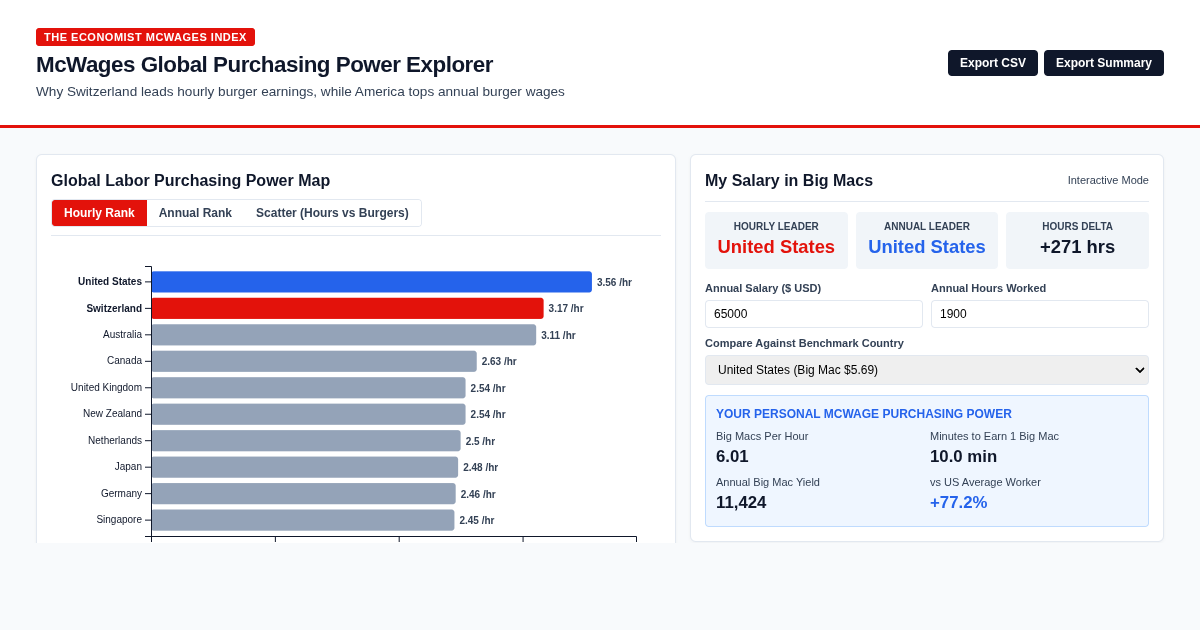Click the Singapore bar in chart

click(302, 520)
